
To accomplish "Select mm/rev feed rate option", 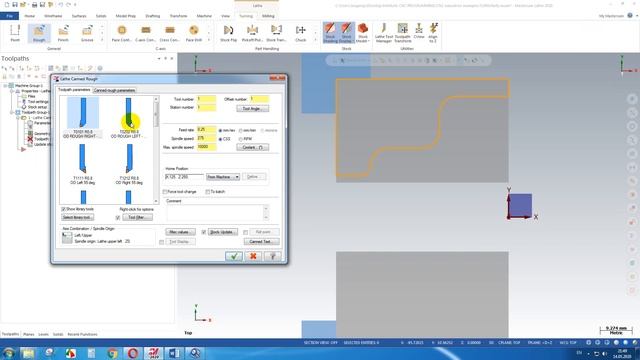I will [x=220, y=131].
